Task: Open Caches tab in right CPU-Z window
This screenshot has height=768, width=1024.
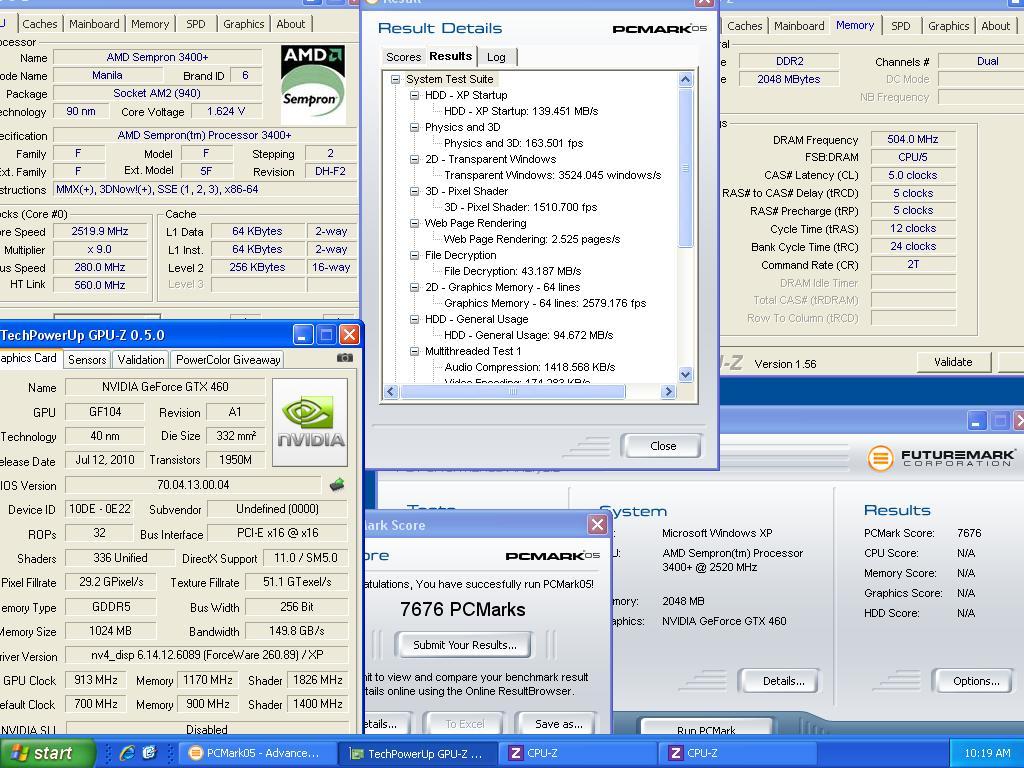Action: pos(744,26)
